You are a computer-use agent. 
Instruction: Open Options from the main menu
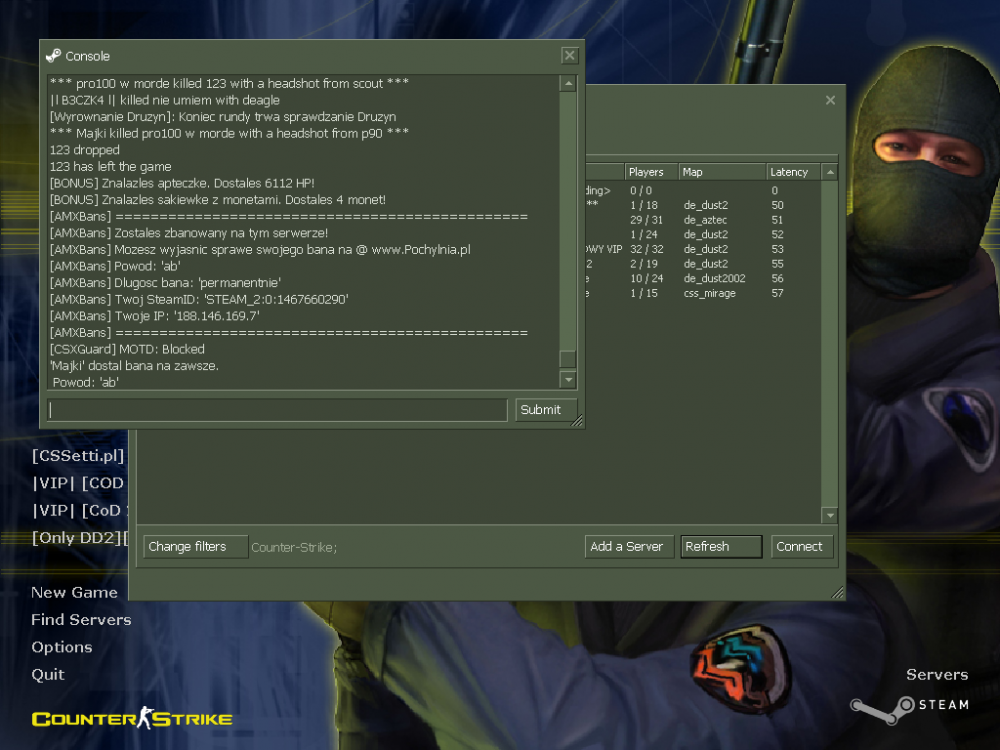pyautogui.click(x=61, y=647)
